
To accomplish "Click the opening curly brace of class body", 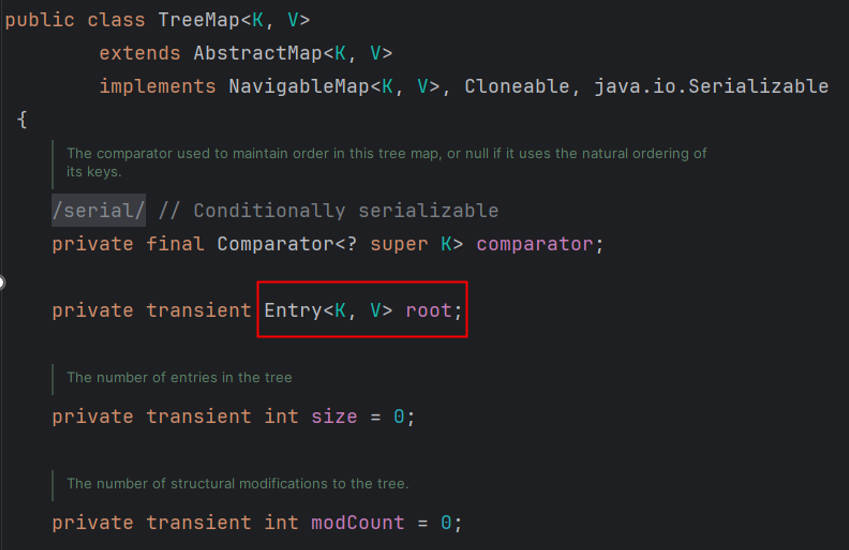I will (22, 120).
